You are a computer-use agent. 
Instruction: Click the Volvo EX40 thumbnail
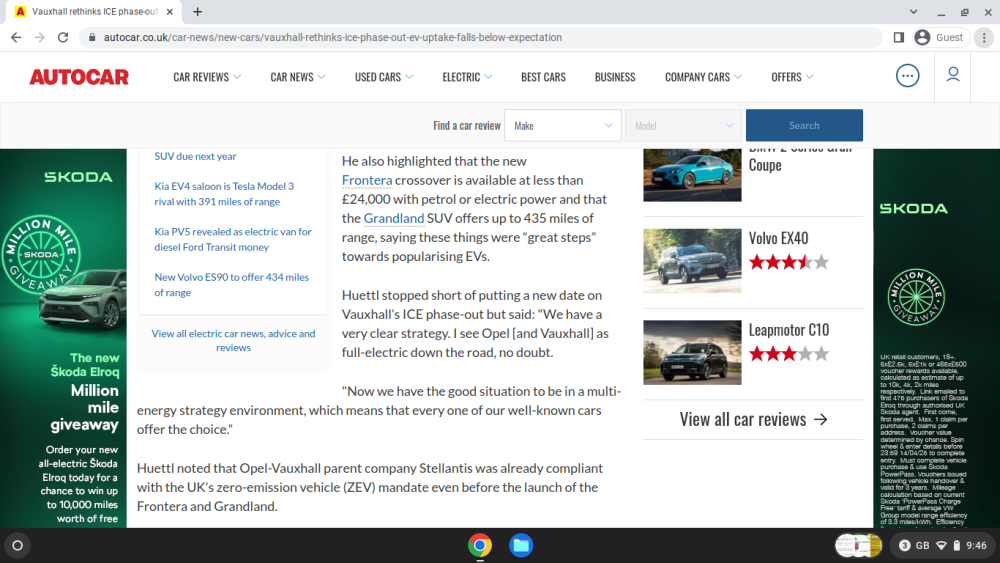click(x=692, y=261)
